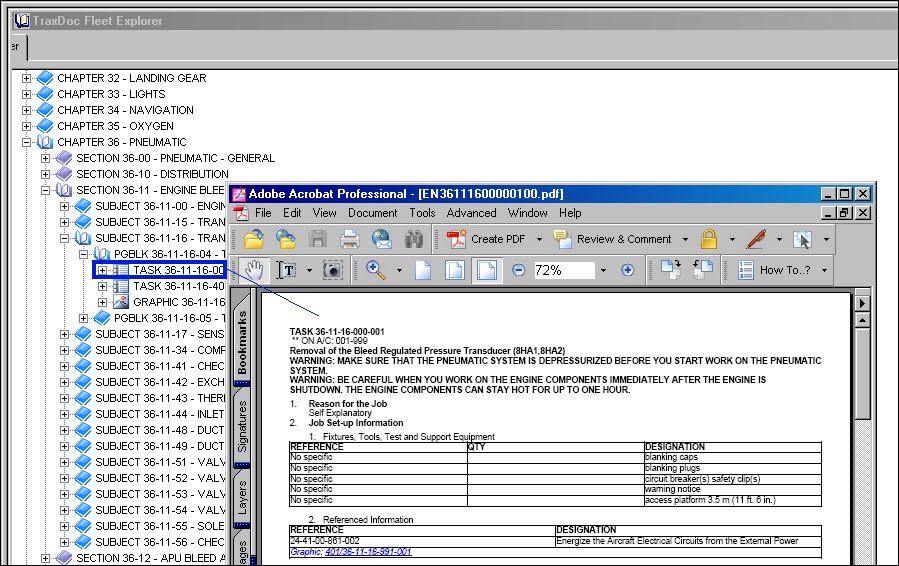The width and height of the screenshot is (899, 566).
Task: Follow the 401/36-11-16-991-001 graphic link
Action: 368,552
